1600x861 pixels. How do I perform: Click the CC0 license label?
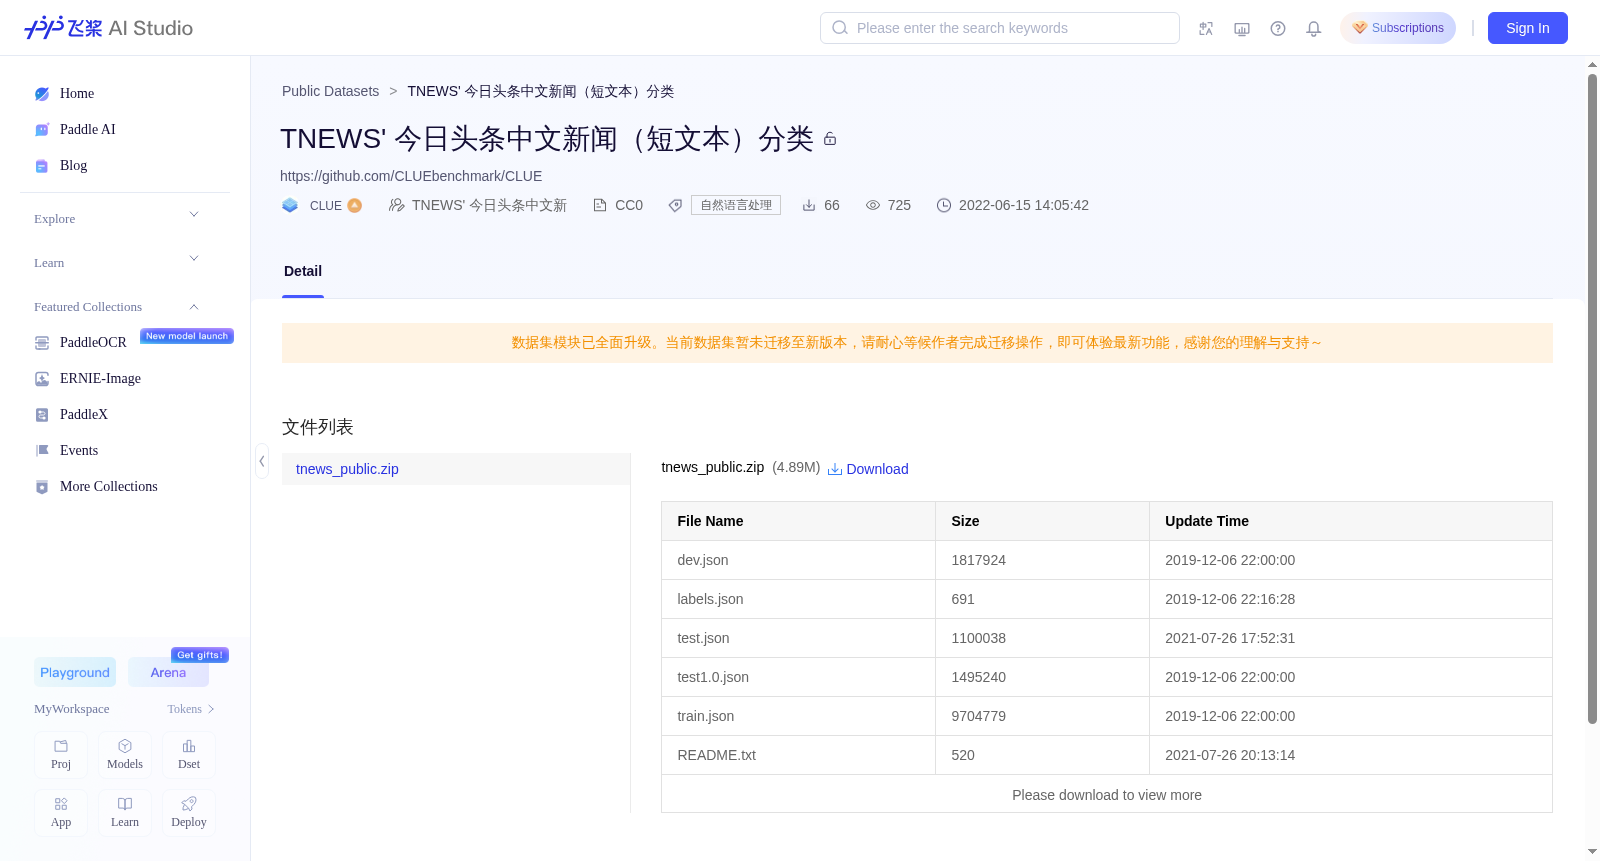pos(629,205)
